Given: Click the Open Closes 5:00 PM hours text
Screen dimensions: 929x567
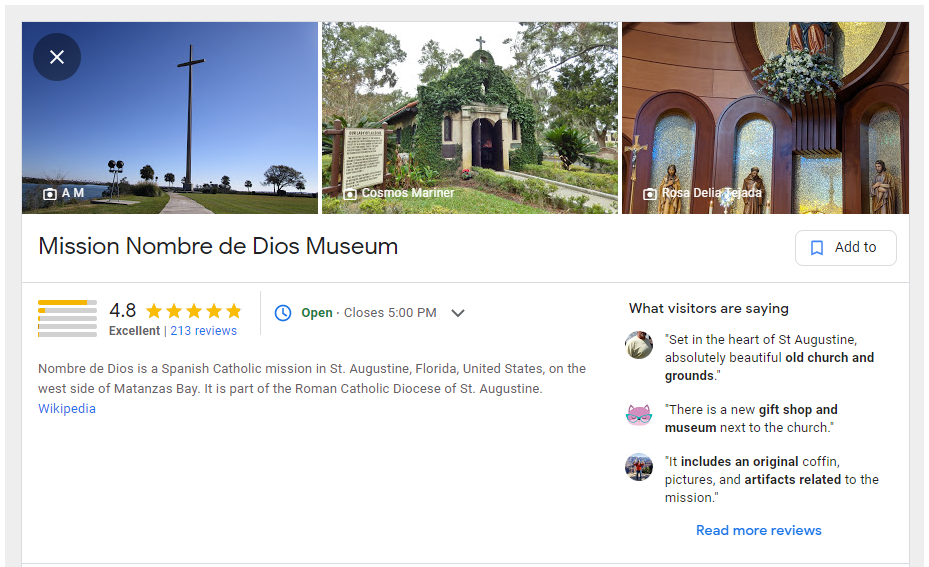Looking at the screenshot, I should pyautogui.click(x=369, y=313).
